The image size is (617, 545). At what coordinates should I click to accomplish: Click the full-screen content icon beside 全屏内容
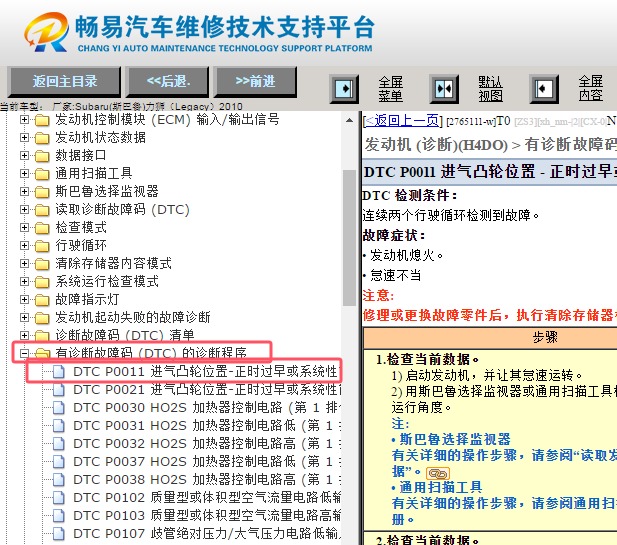pyautogui.click(x=544, y=89)
